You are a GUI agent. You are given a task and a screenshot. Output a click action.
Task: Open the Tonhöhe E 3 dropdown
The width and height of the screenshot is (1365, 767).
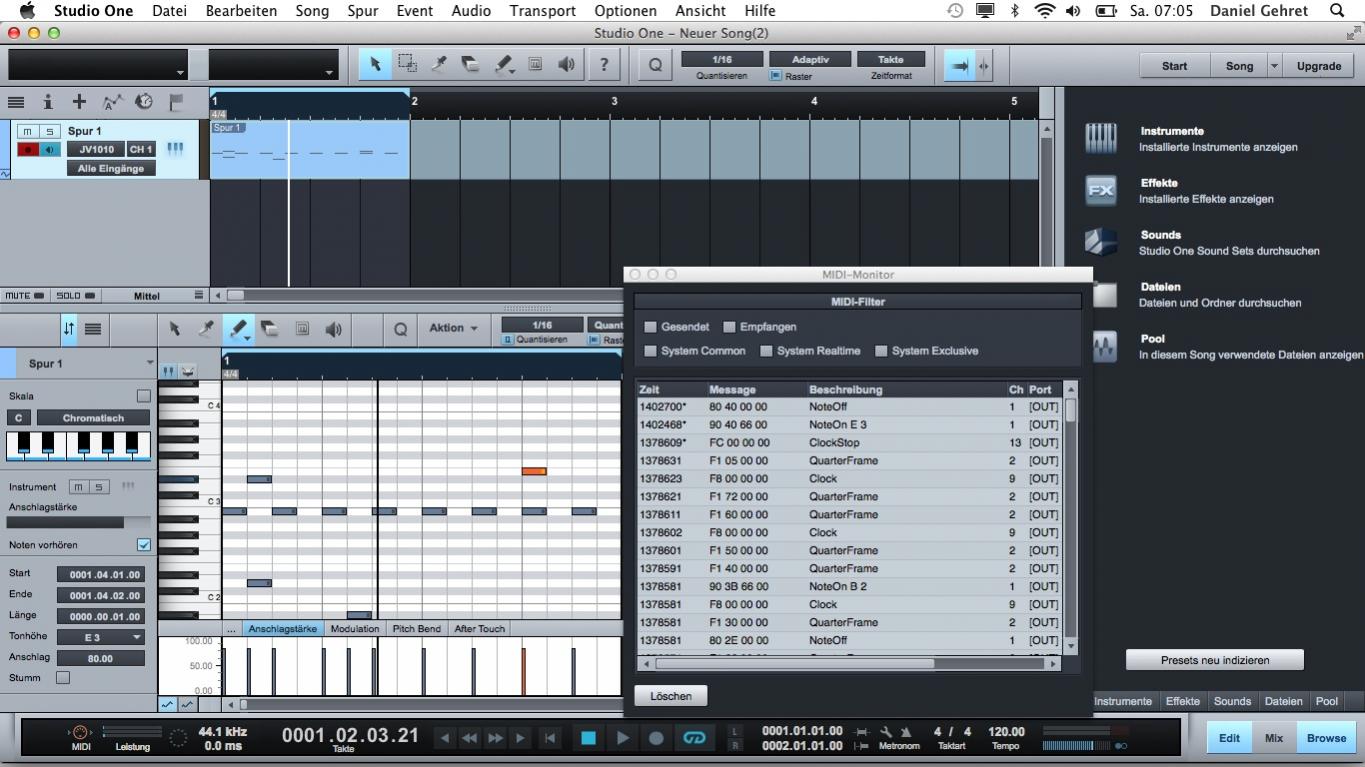click(101, 637)
